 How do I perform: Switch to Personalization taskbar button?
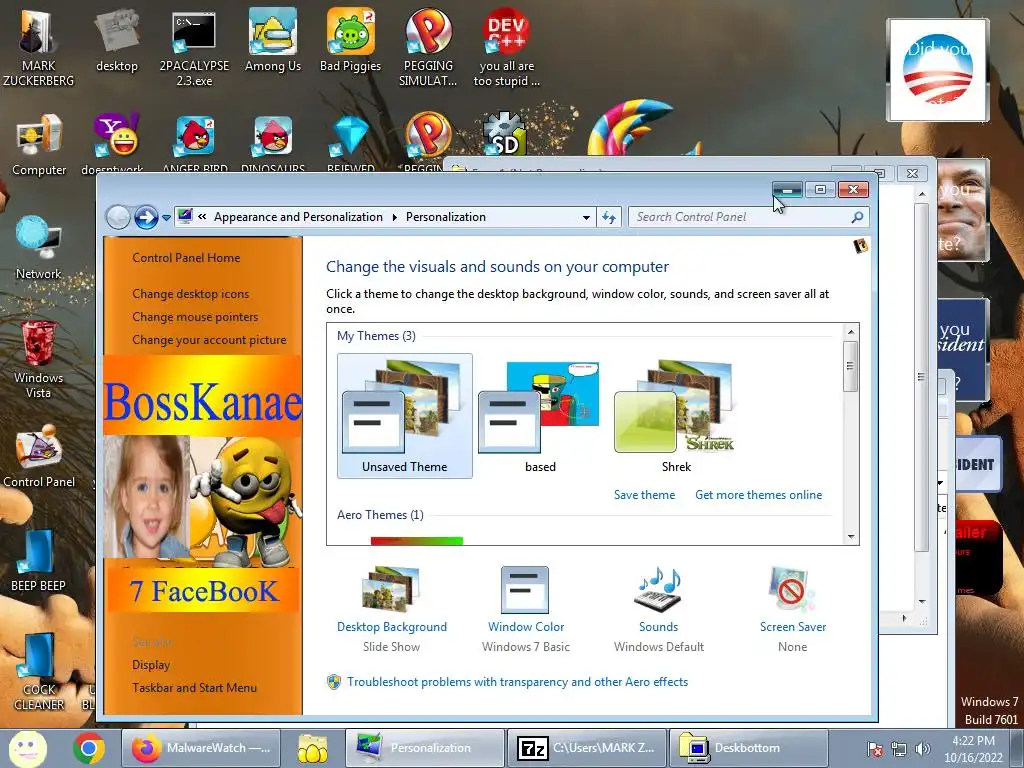(x=424, y=748)
